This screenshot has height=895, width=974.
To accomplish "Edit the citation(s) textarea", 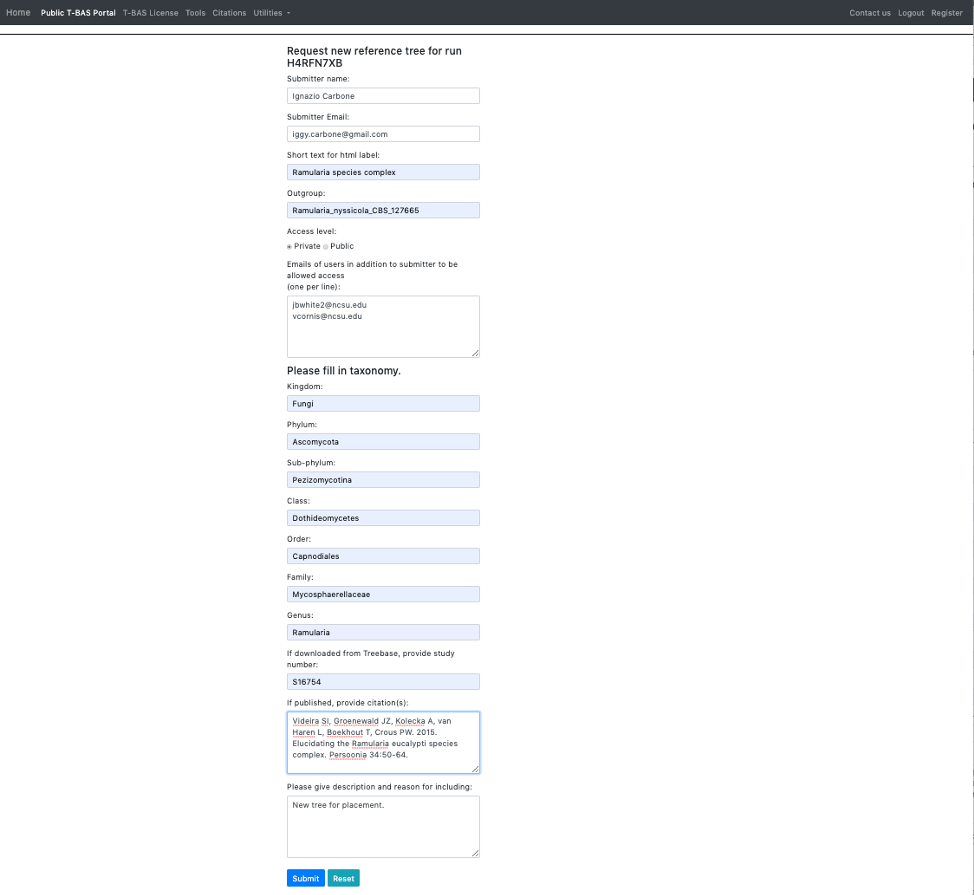I will [x=383, y=743].
